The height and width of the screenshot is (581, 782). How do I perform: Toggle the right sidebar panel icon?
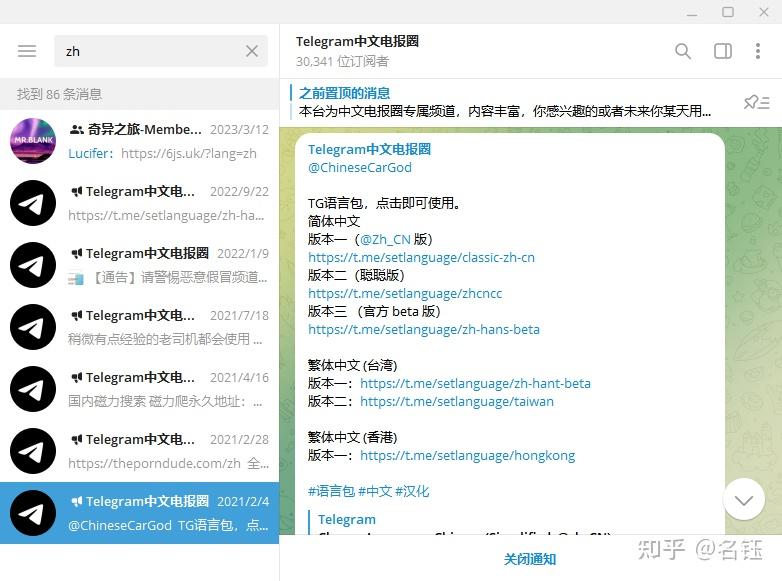point(723,51)
